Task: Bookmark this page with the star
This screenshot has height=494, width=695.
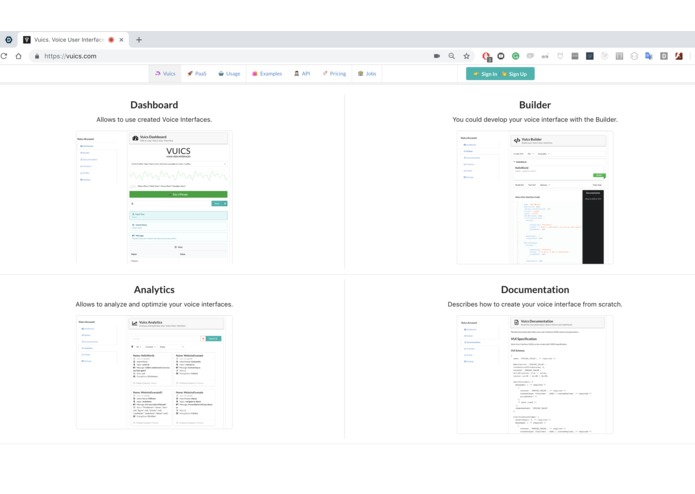Action: point(466,56)
